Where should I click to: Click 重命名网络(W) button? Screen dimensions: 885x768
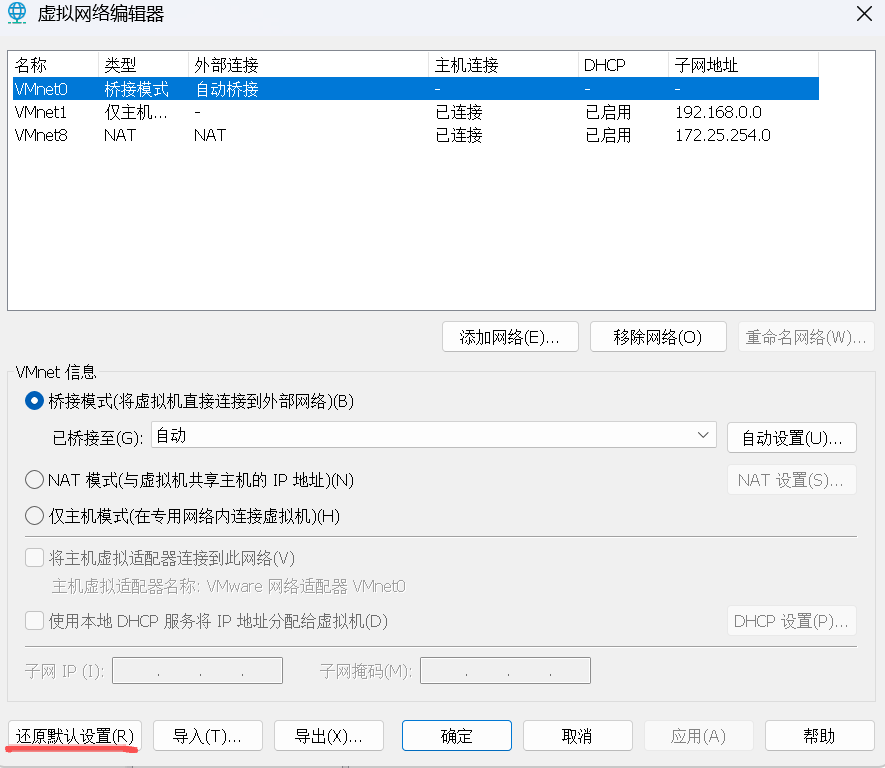click(x=805, y=337)
